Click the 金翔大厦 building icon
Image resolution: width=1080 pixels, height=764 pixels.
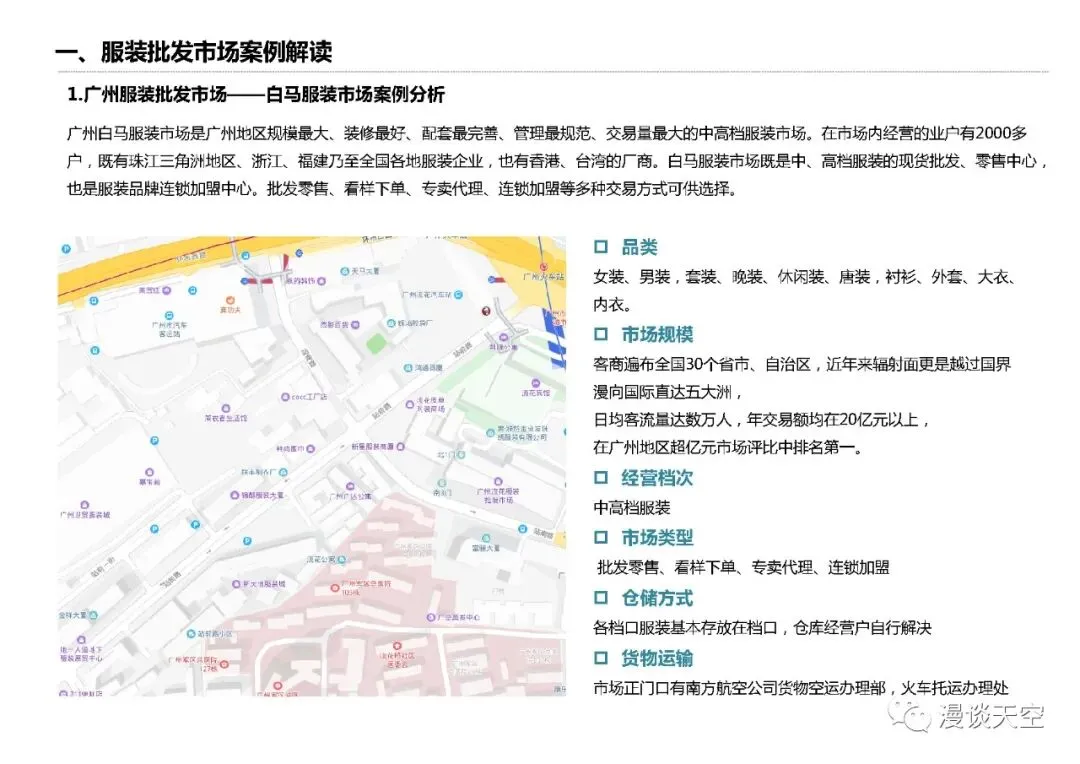point(94,615)
